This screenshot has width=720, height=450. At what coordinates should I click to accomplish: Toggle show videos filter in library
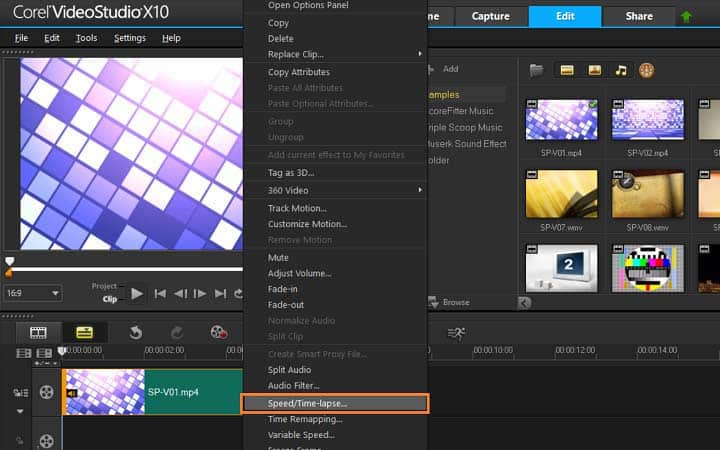tap(567, 70)
